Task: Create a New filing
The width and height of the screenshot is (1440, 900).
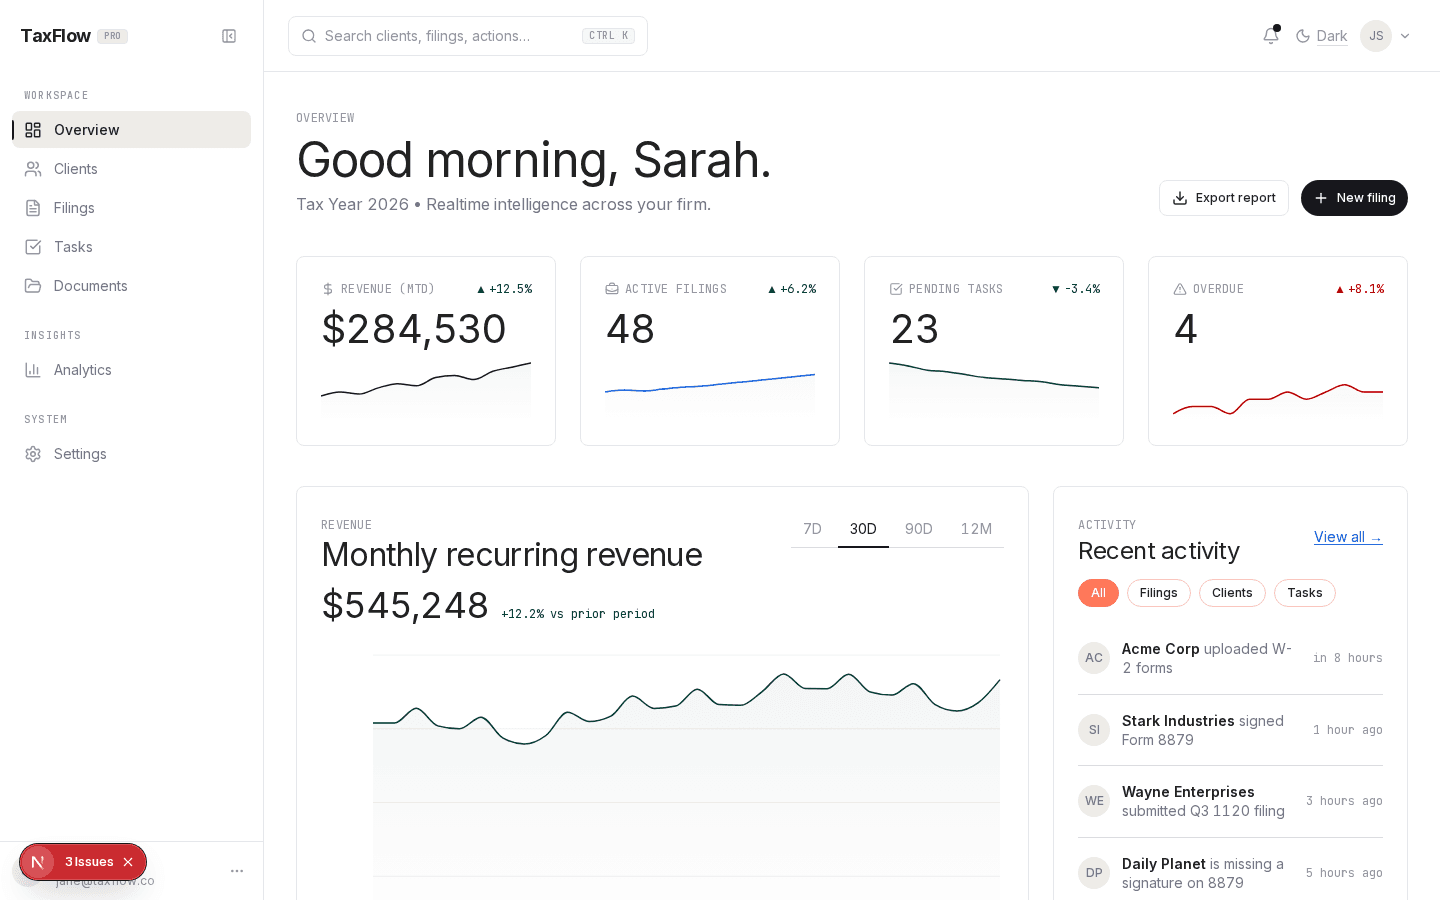Action: coord(1354,198)
